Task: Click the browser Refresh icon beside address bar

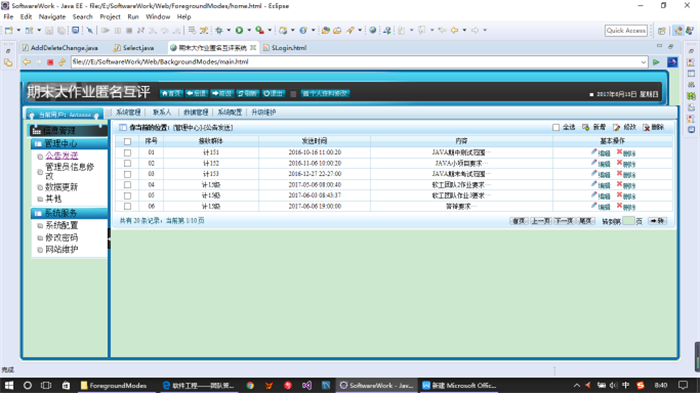Action: point(62,62)
